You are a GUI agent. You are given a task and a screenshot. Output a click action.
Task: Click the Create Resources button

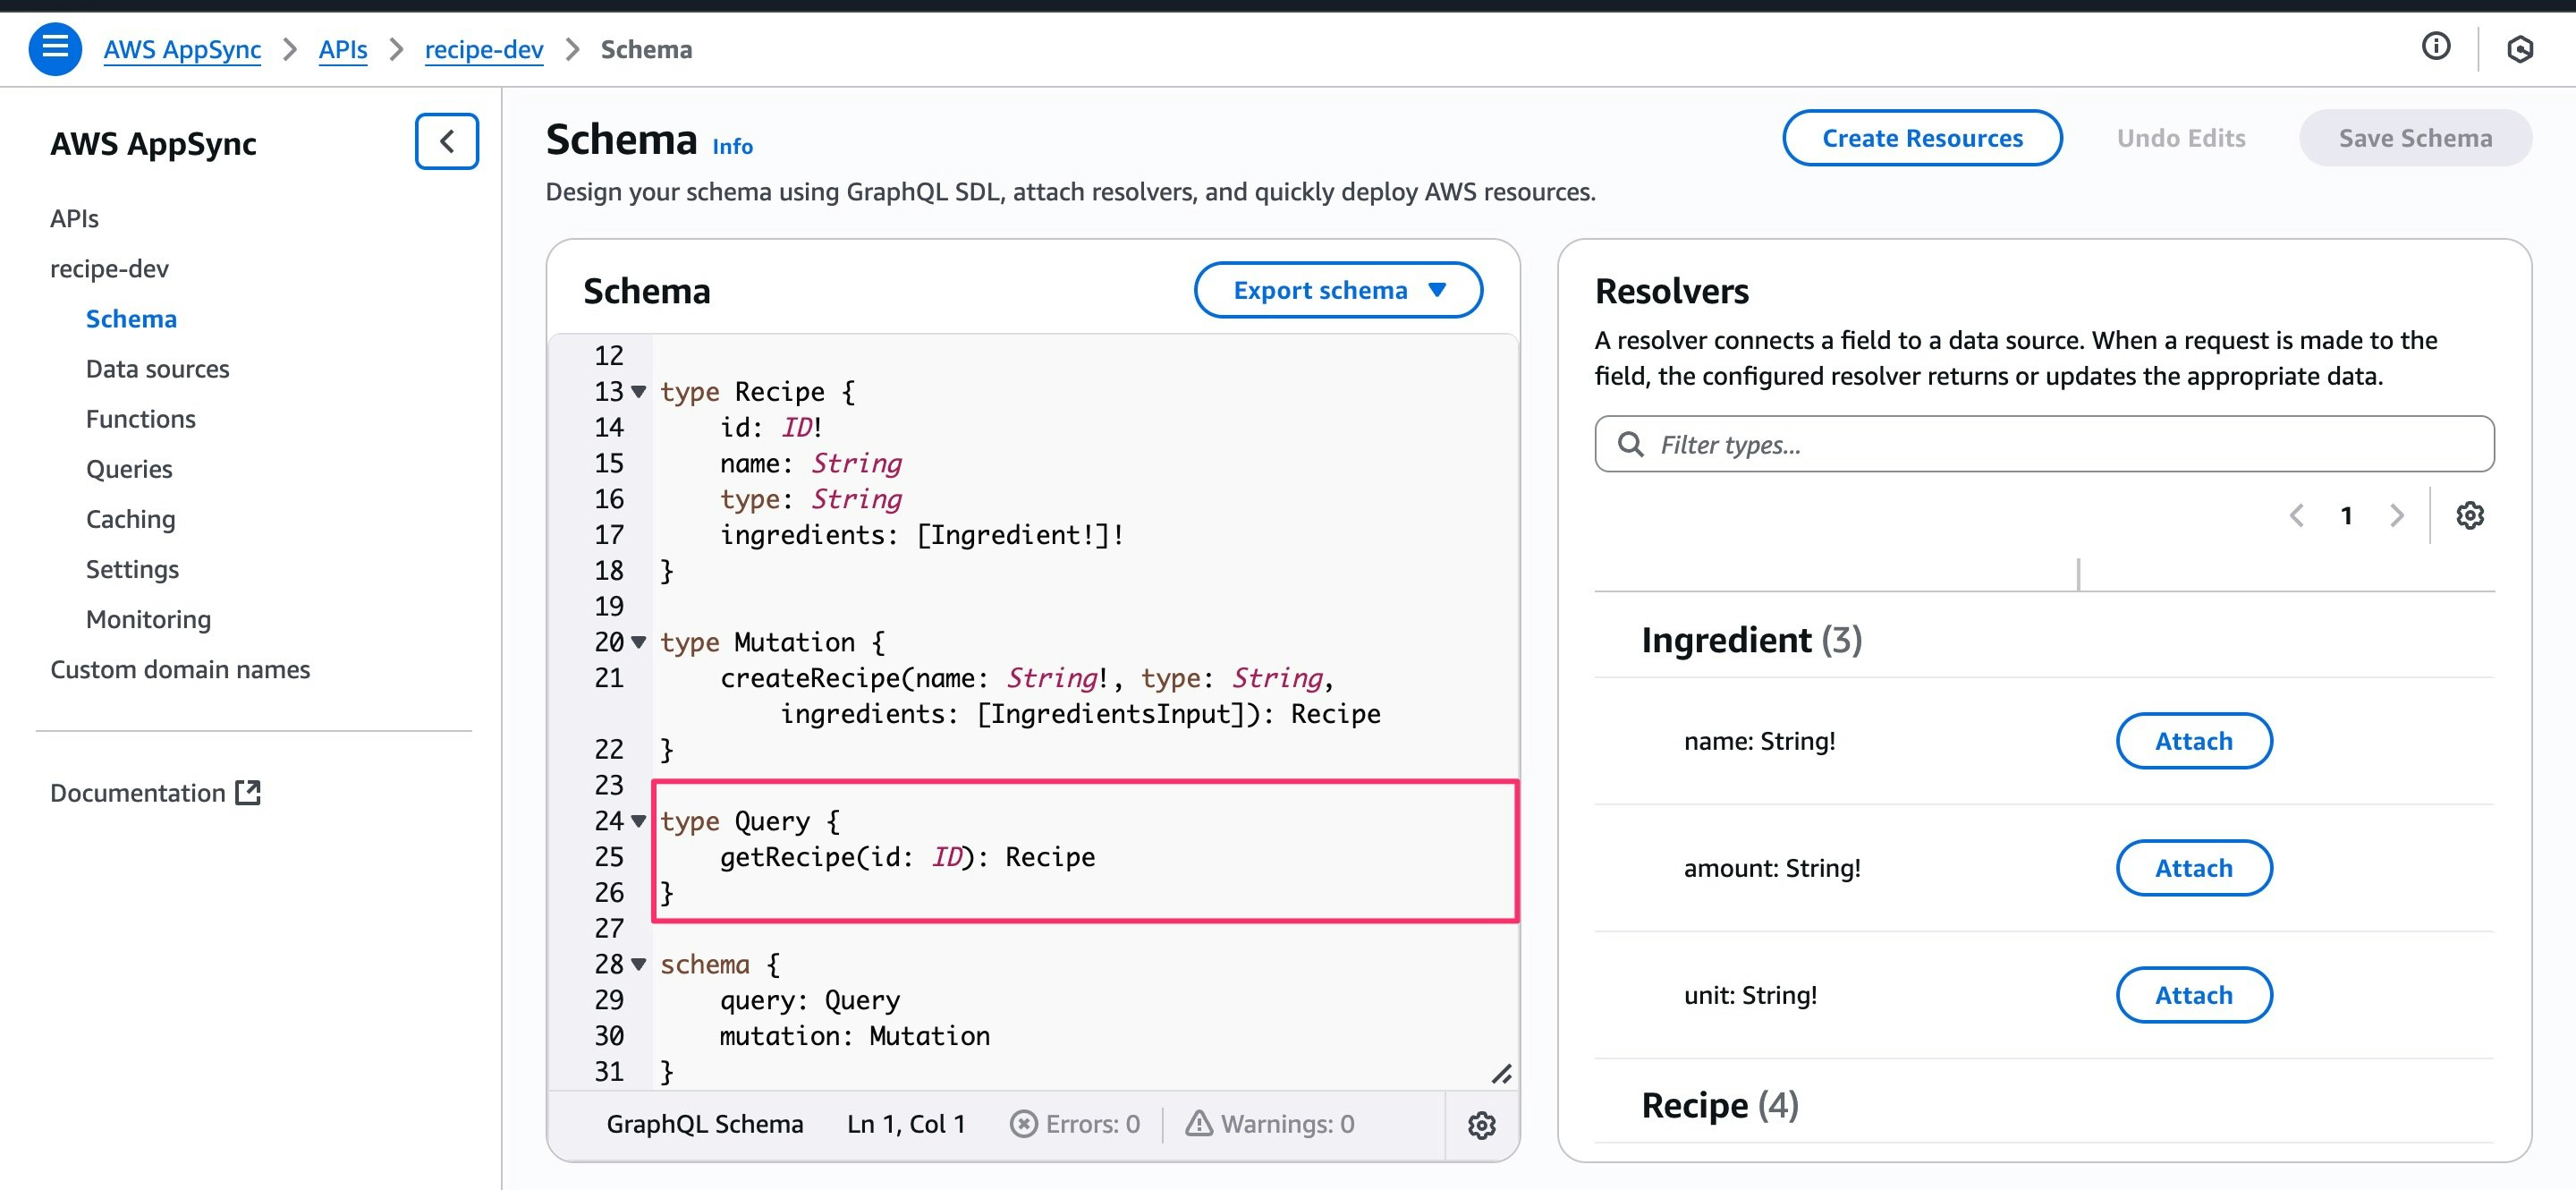1921,138
